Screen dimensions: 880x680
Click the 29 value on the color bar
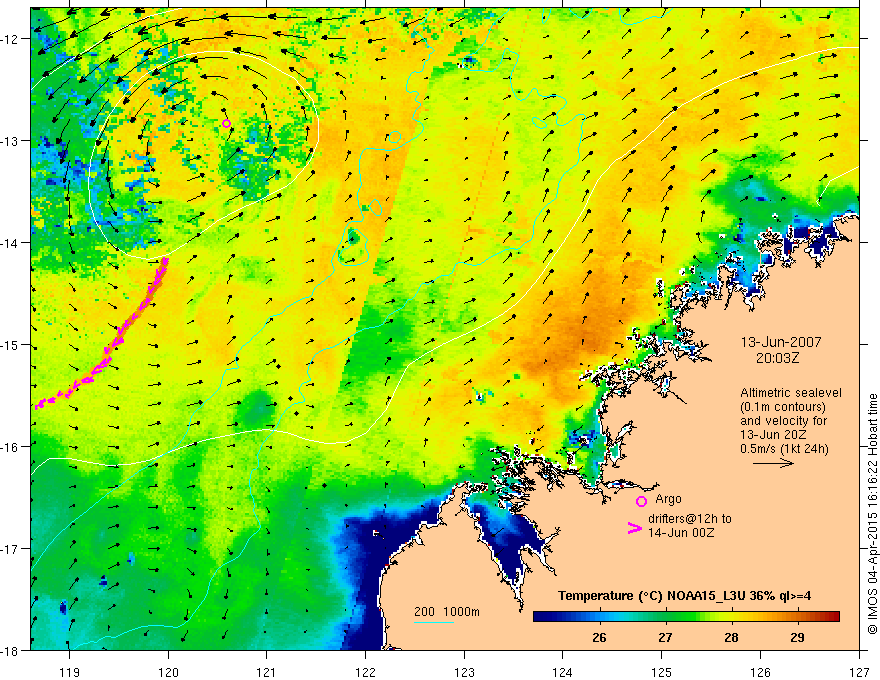797,638
